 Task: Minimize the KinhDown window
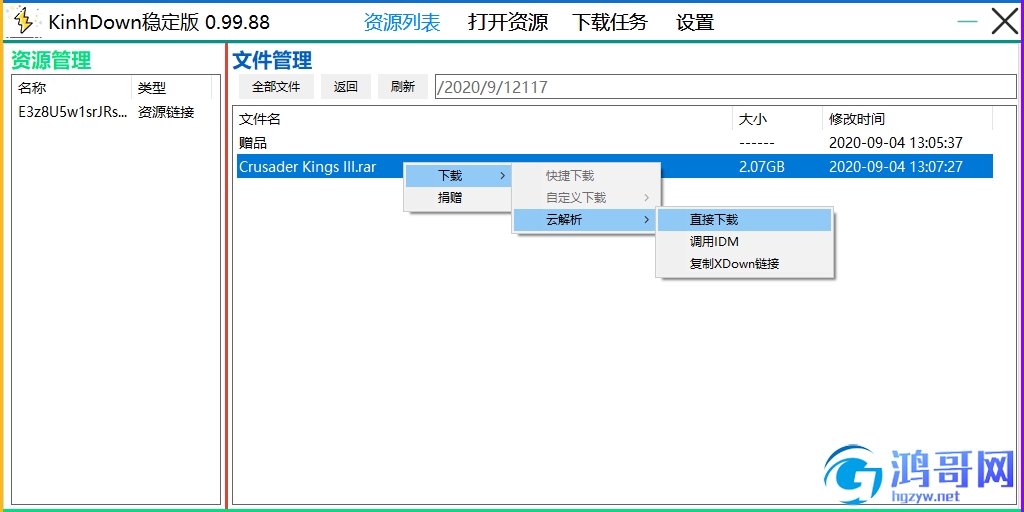point(967,22)
